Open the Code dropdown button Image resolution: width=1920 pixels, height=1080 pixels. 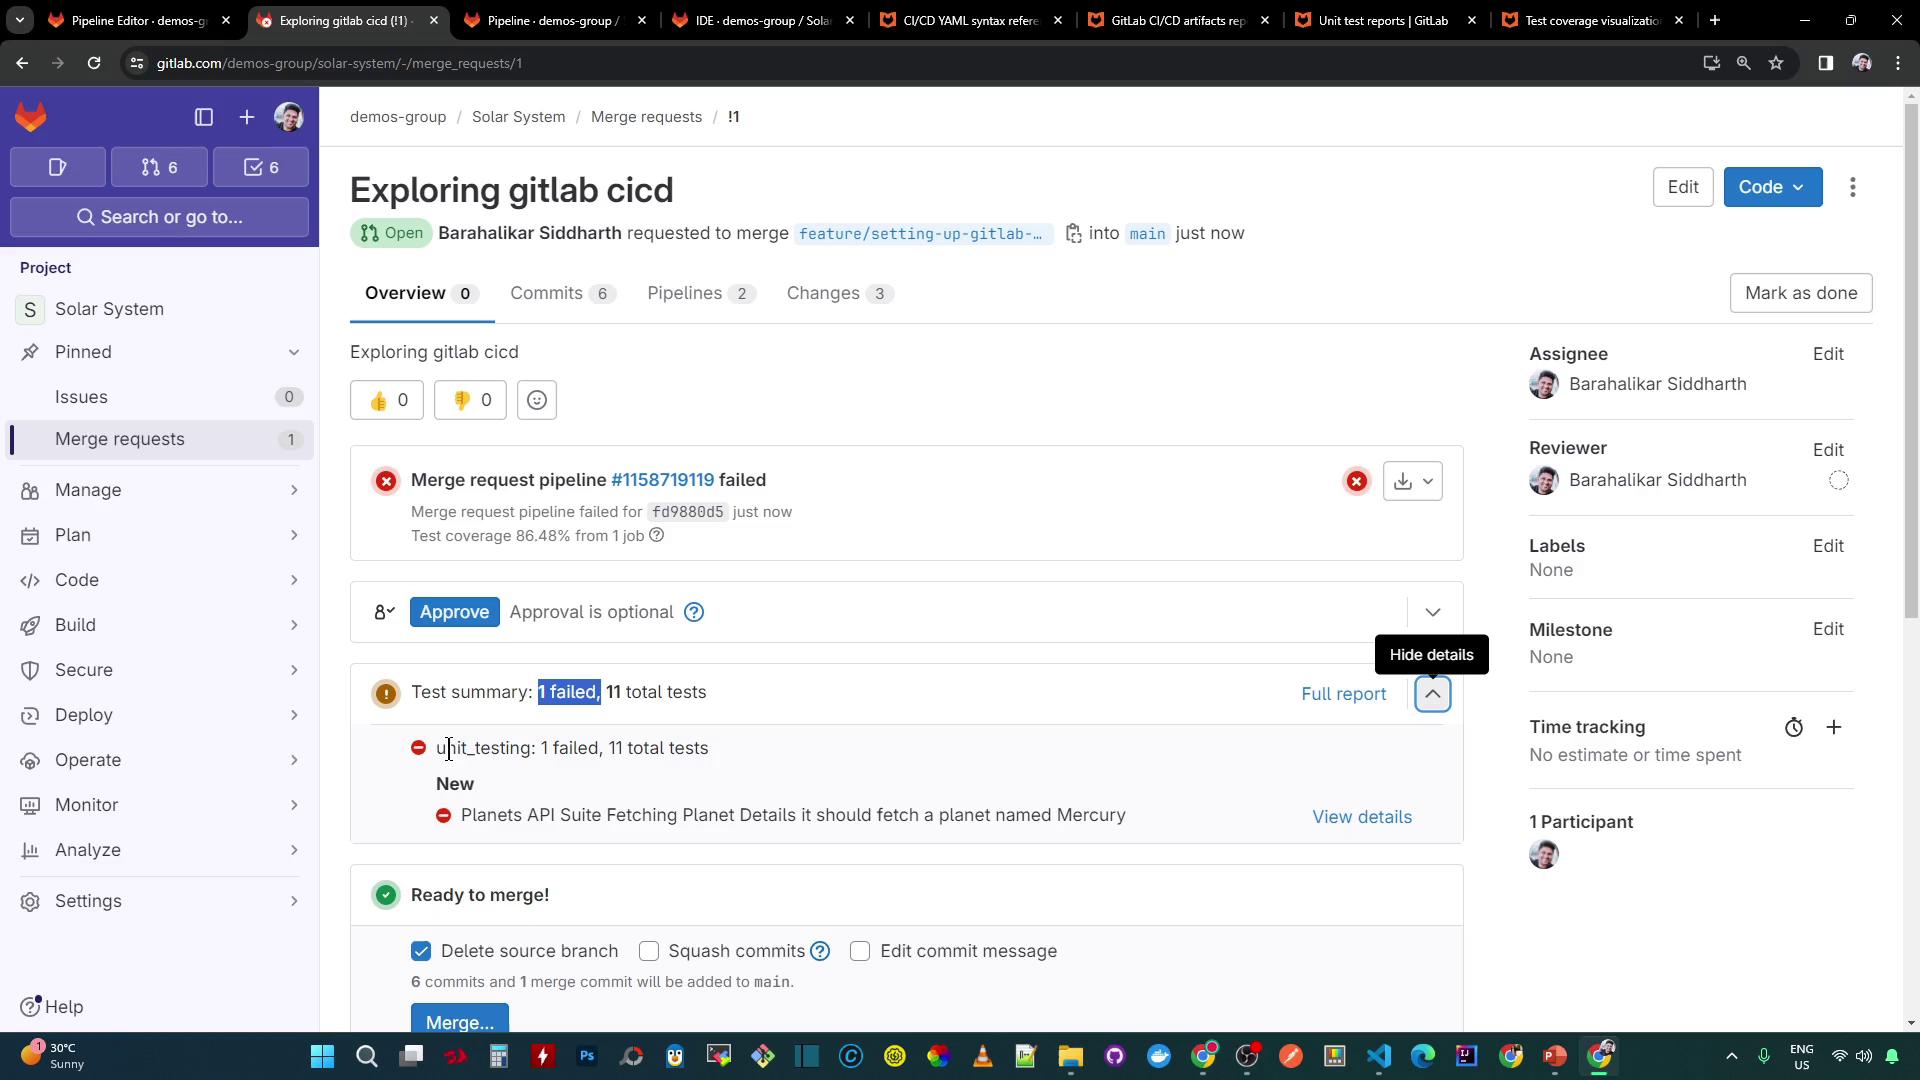[1772, 188]
